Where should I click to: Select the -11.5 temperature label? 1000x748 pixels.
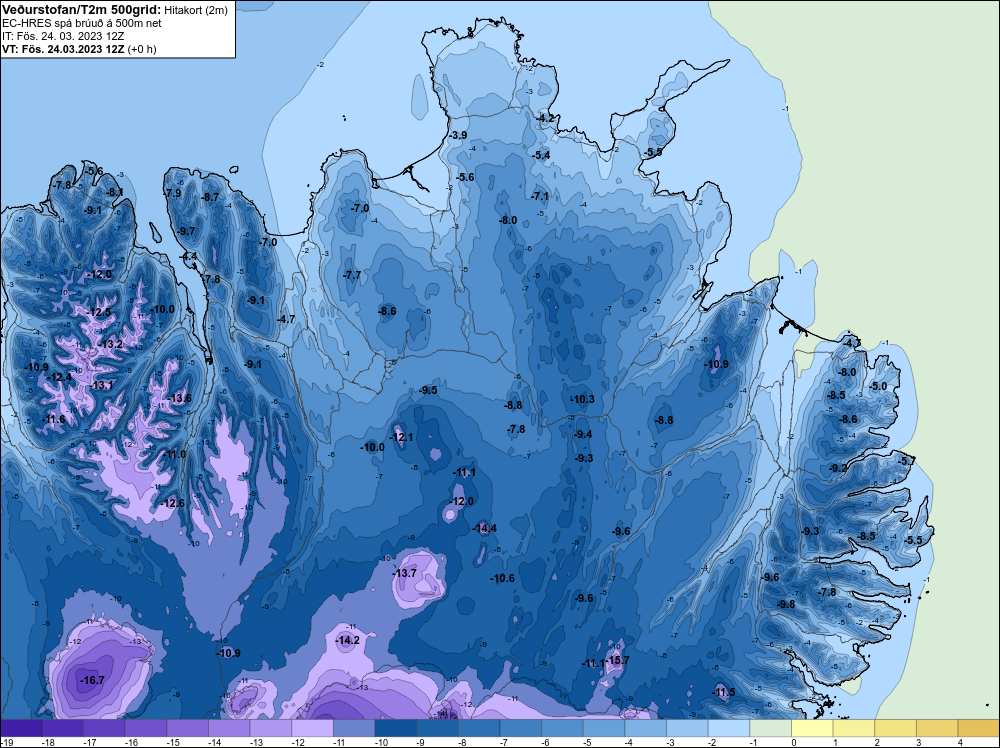click(723, 693)
